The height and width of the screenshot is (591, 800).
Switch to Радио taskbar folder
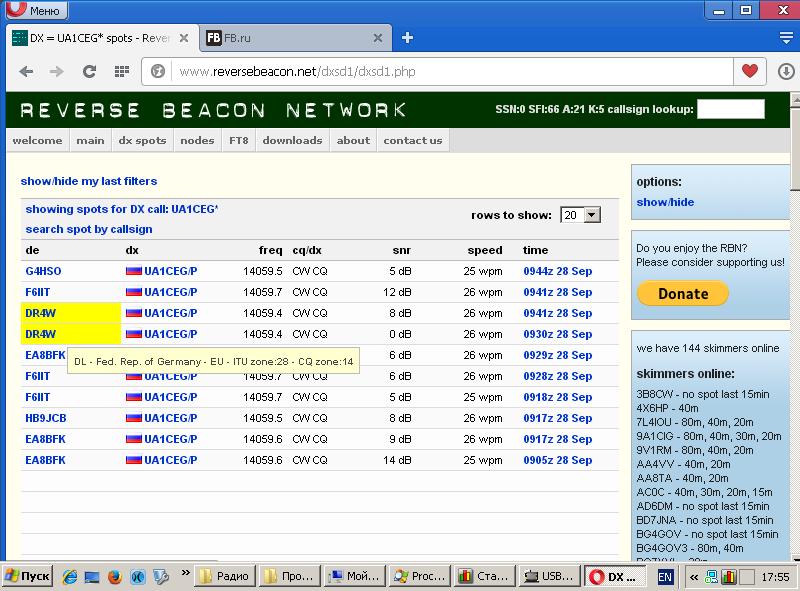pyautogui.click(x=226, y=577)
